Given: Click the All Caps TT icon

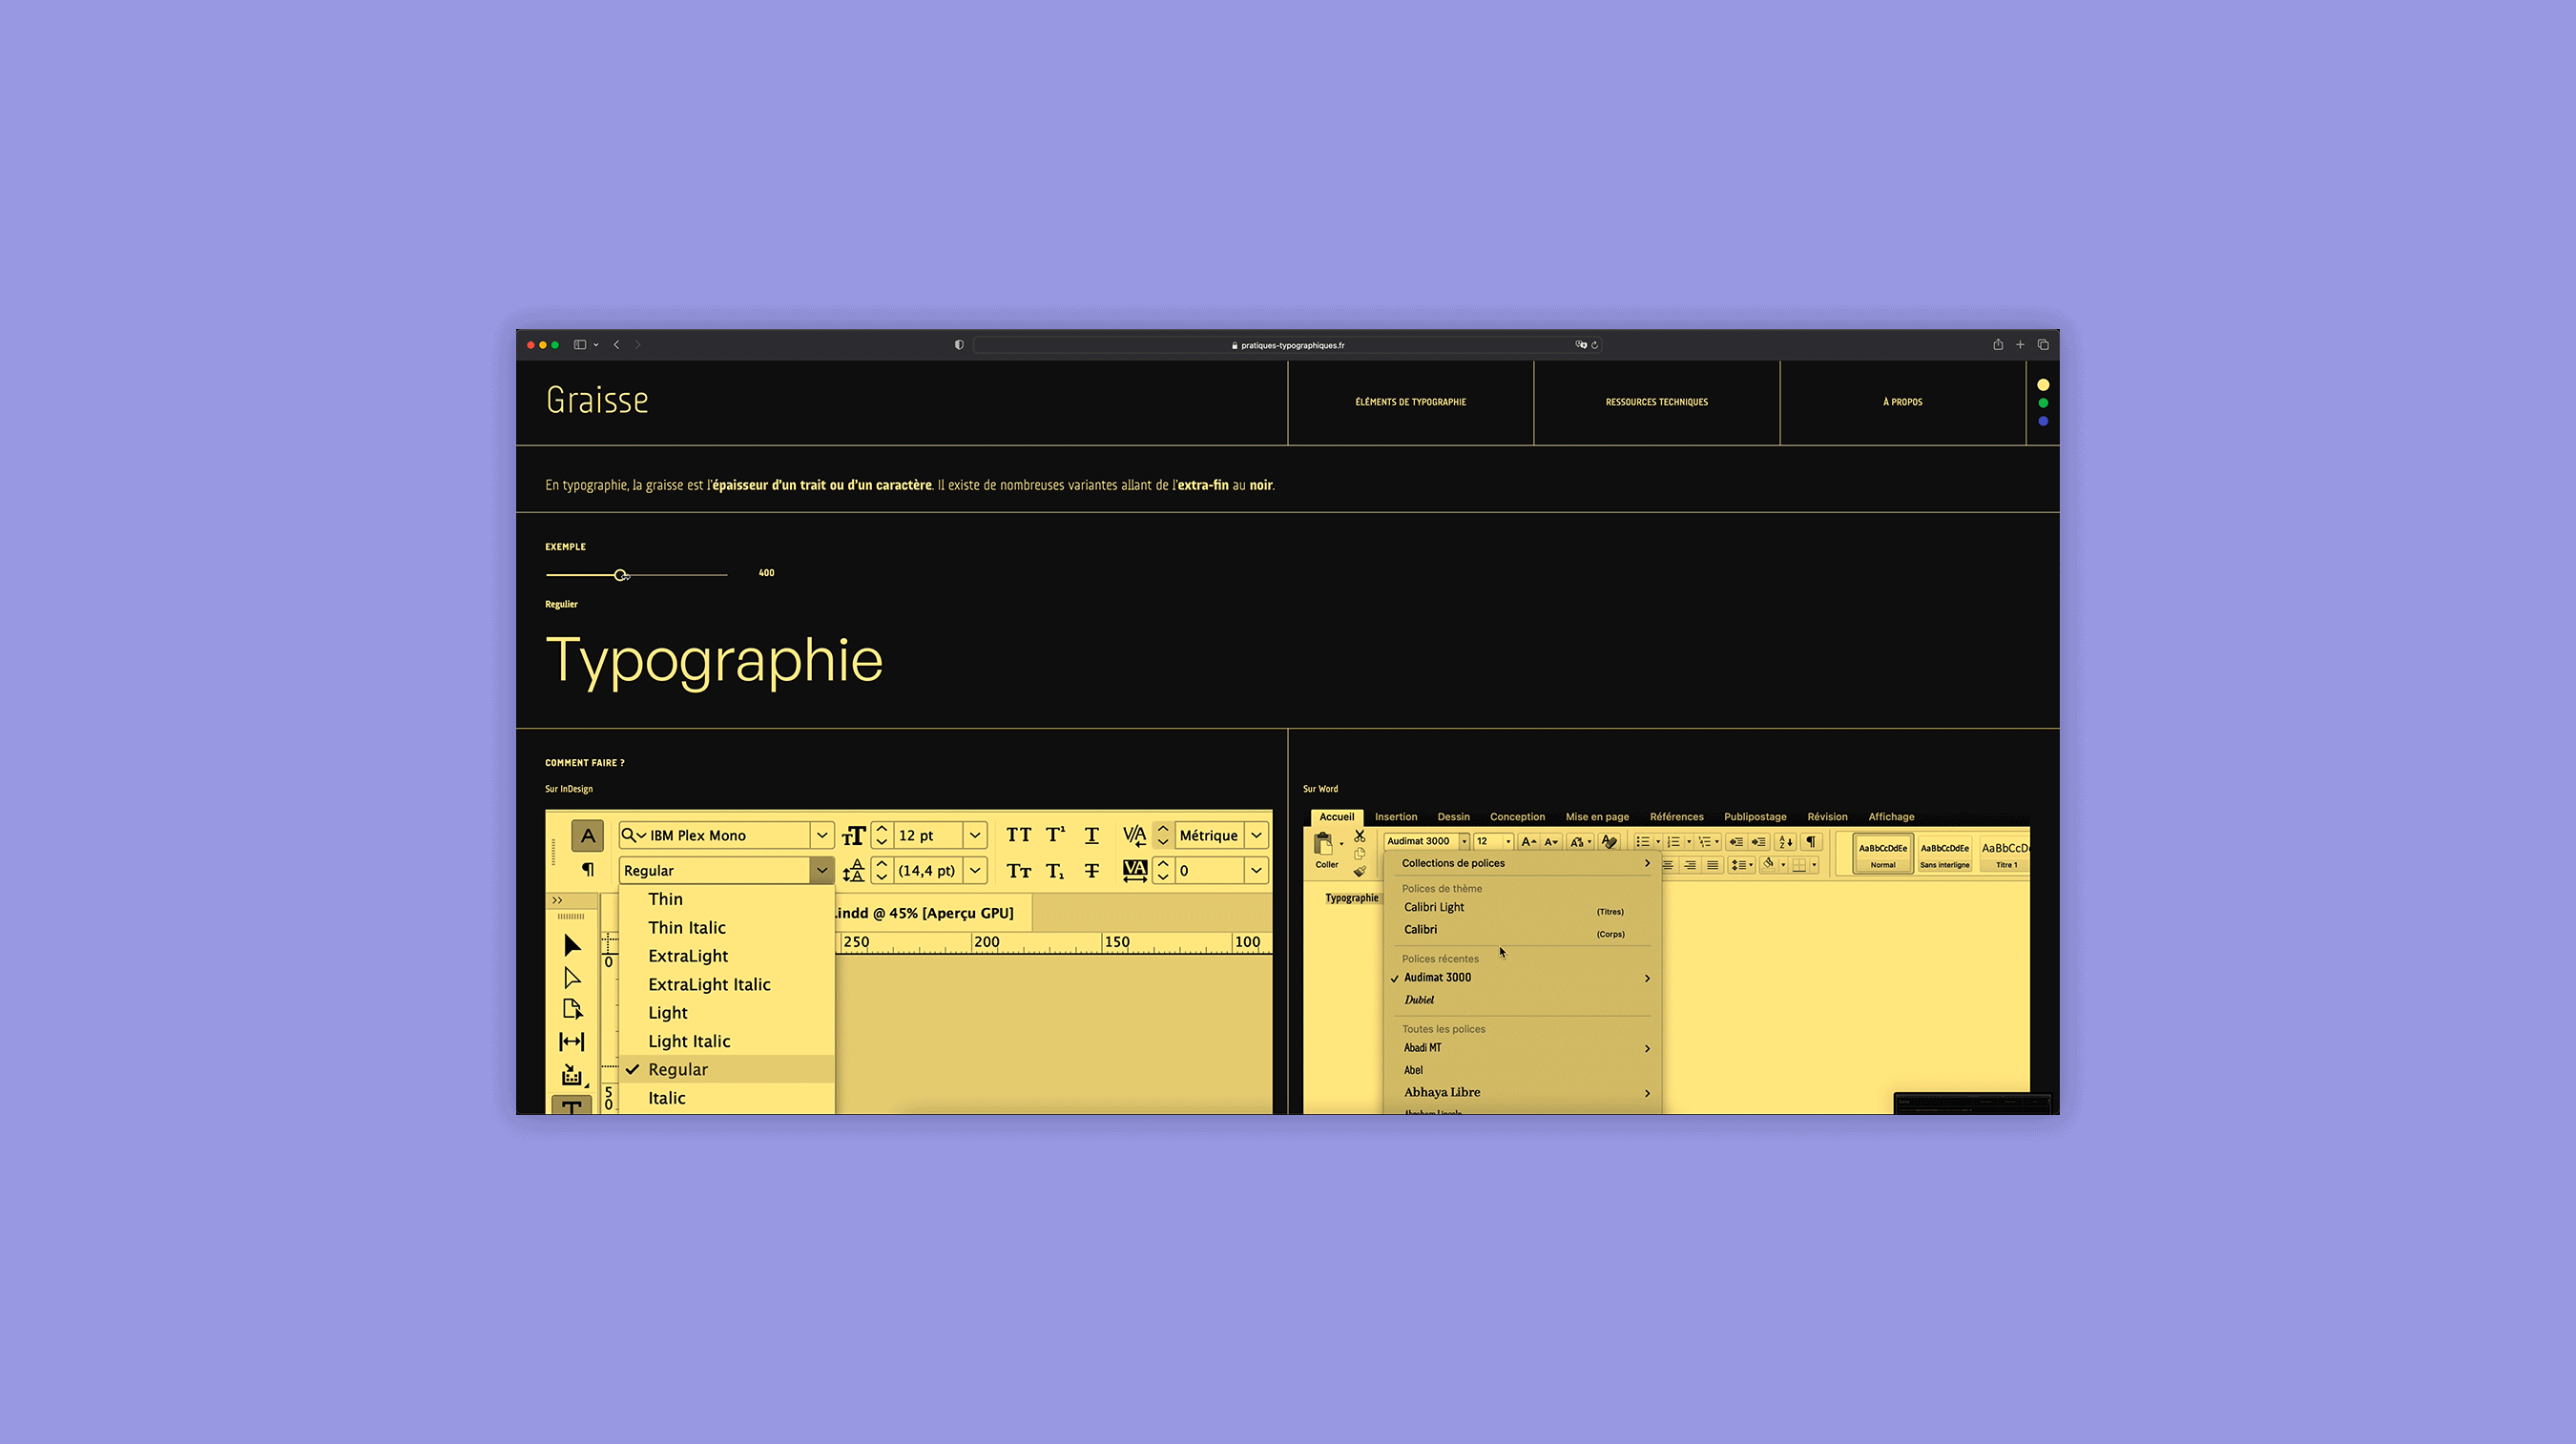Looking at the screenshot, I should [x=1019, y=835].
